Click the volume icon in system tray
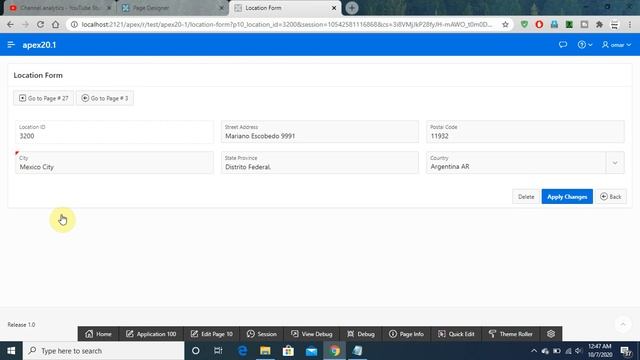 (x=578, y=351)
